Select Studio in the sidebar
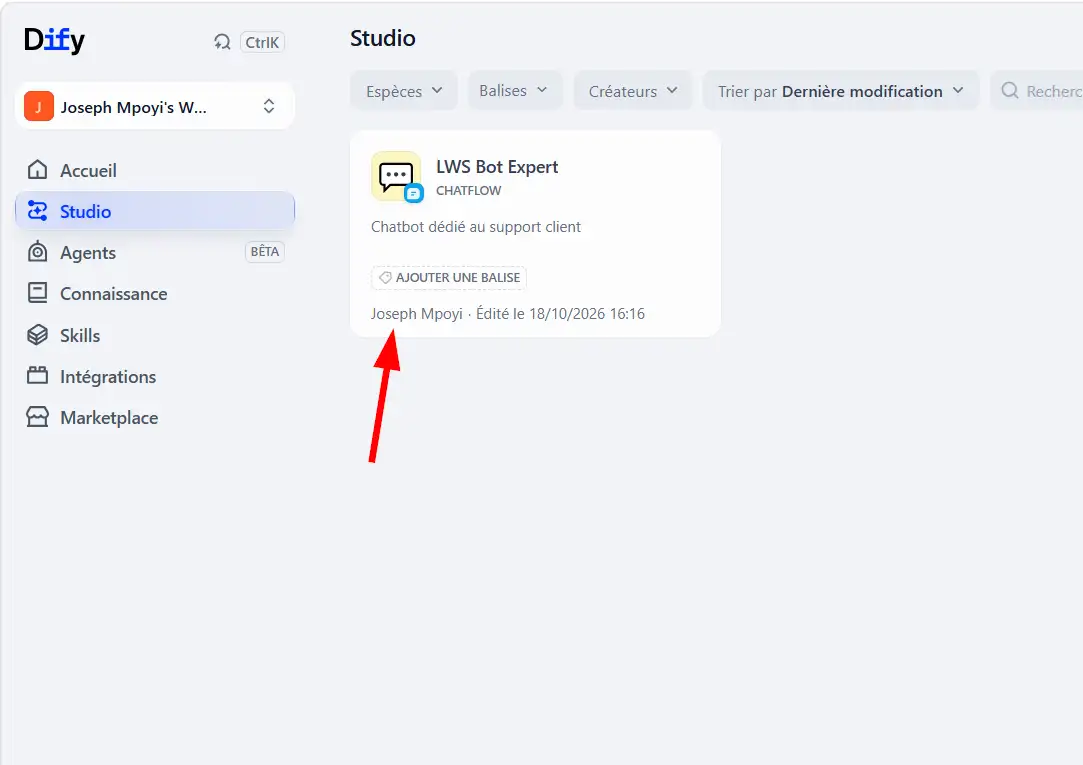Viewport: 1083px width, 765px height. [155, 211]
